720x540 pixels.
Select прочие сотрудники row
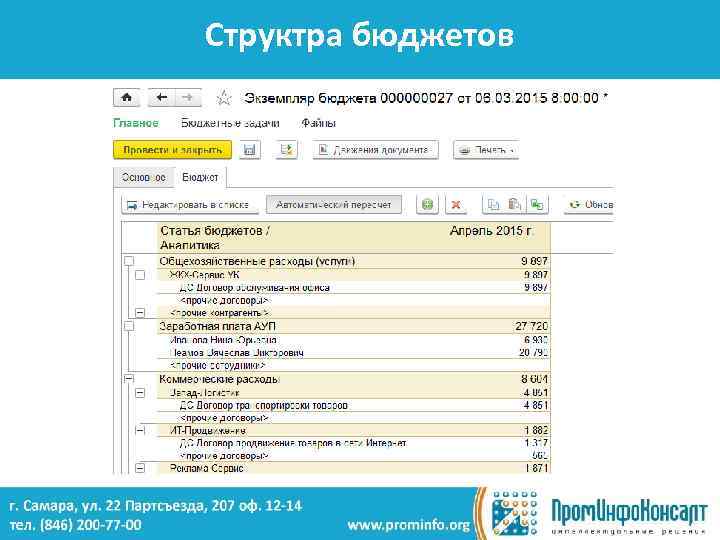click(354, 366)
